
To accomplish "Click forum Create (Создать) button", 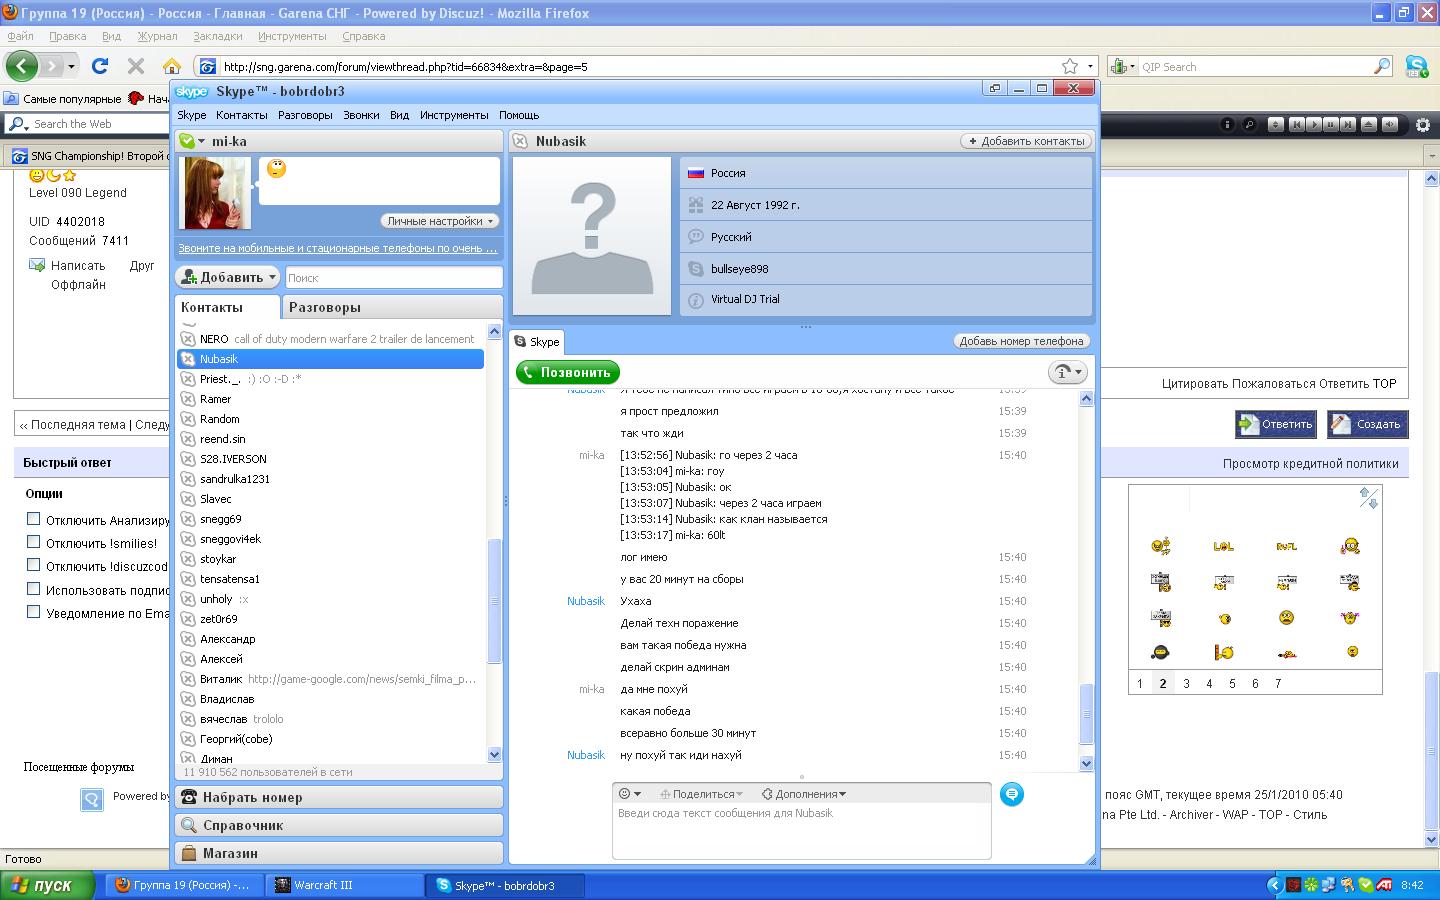I will tap(1367, 424).
